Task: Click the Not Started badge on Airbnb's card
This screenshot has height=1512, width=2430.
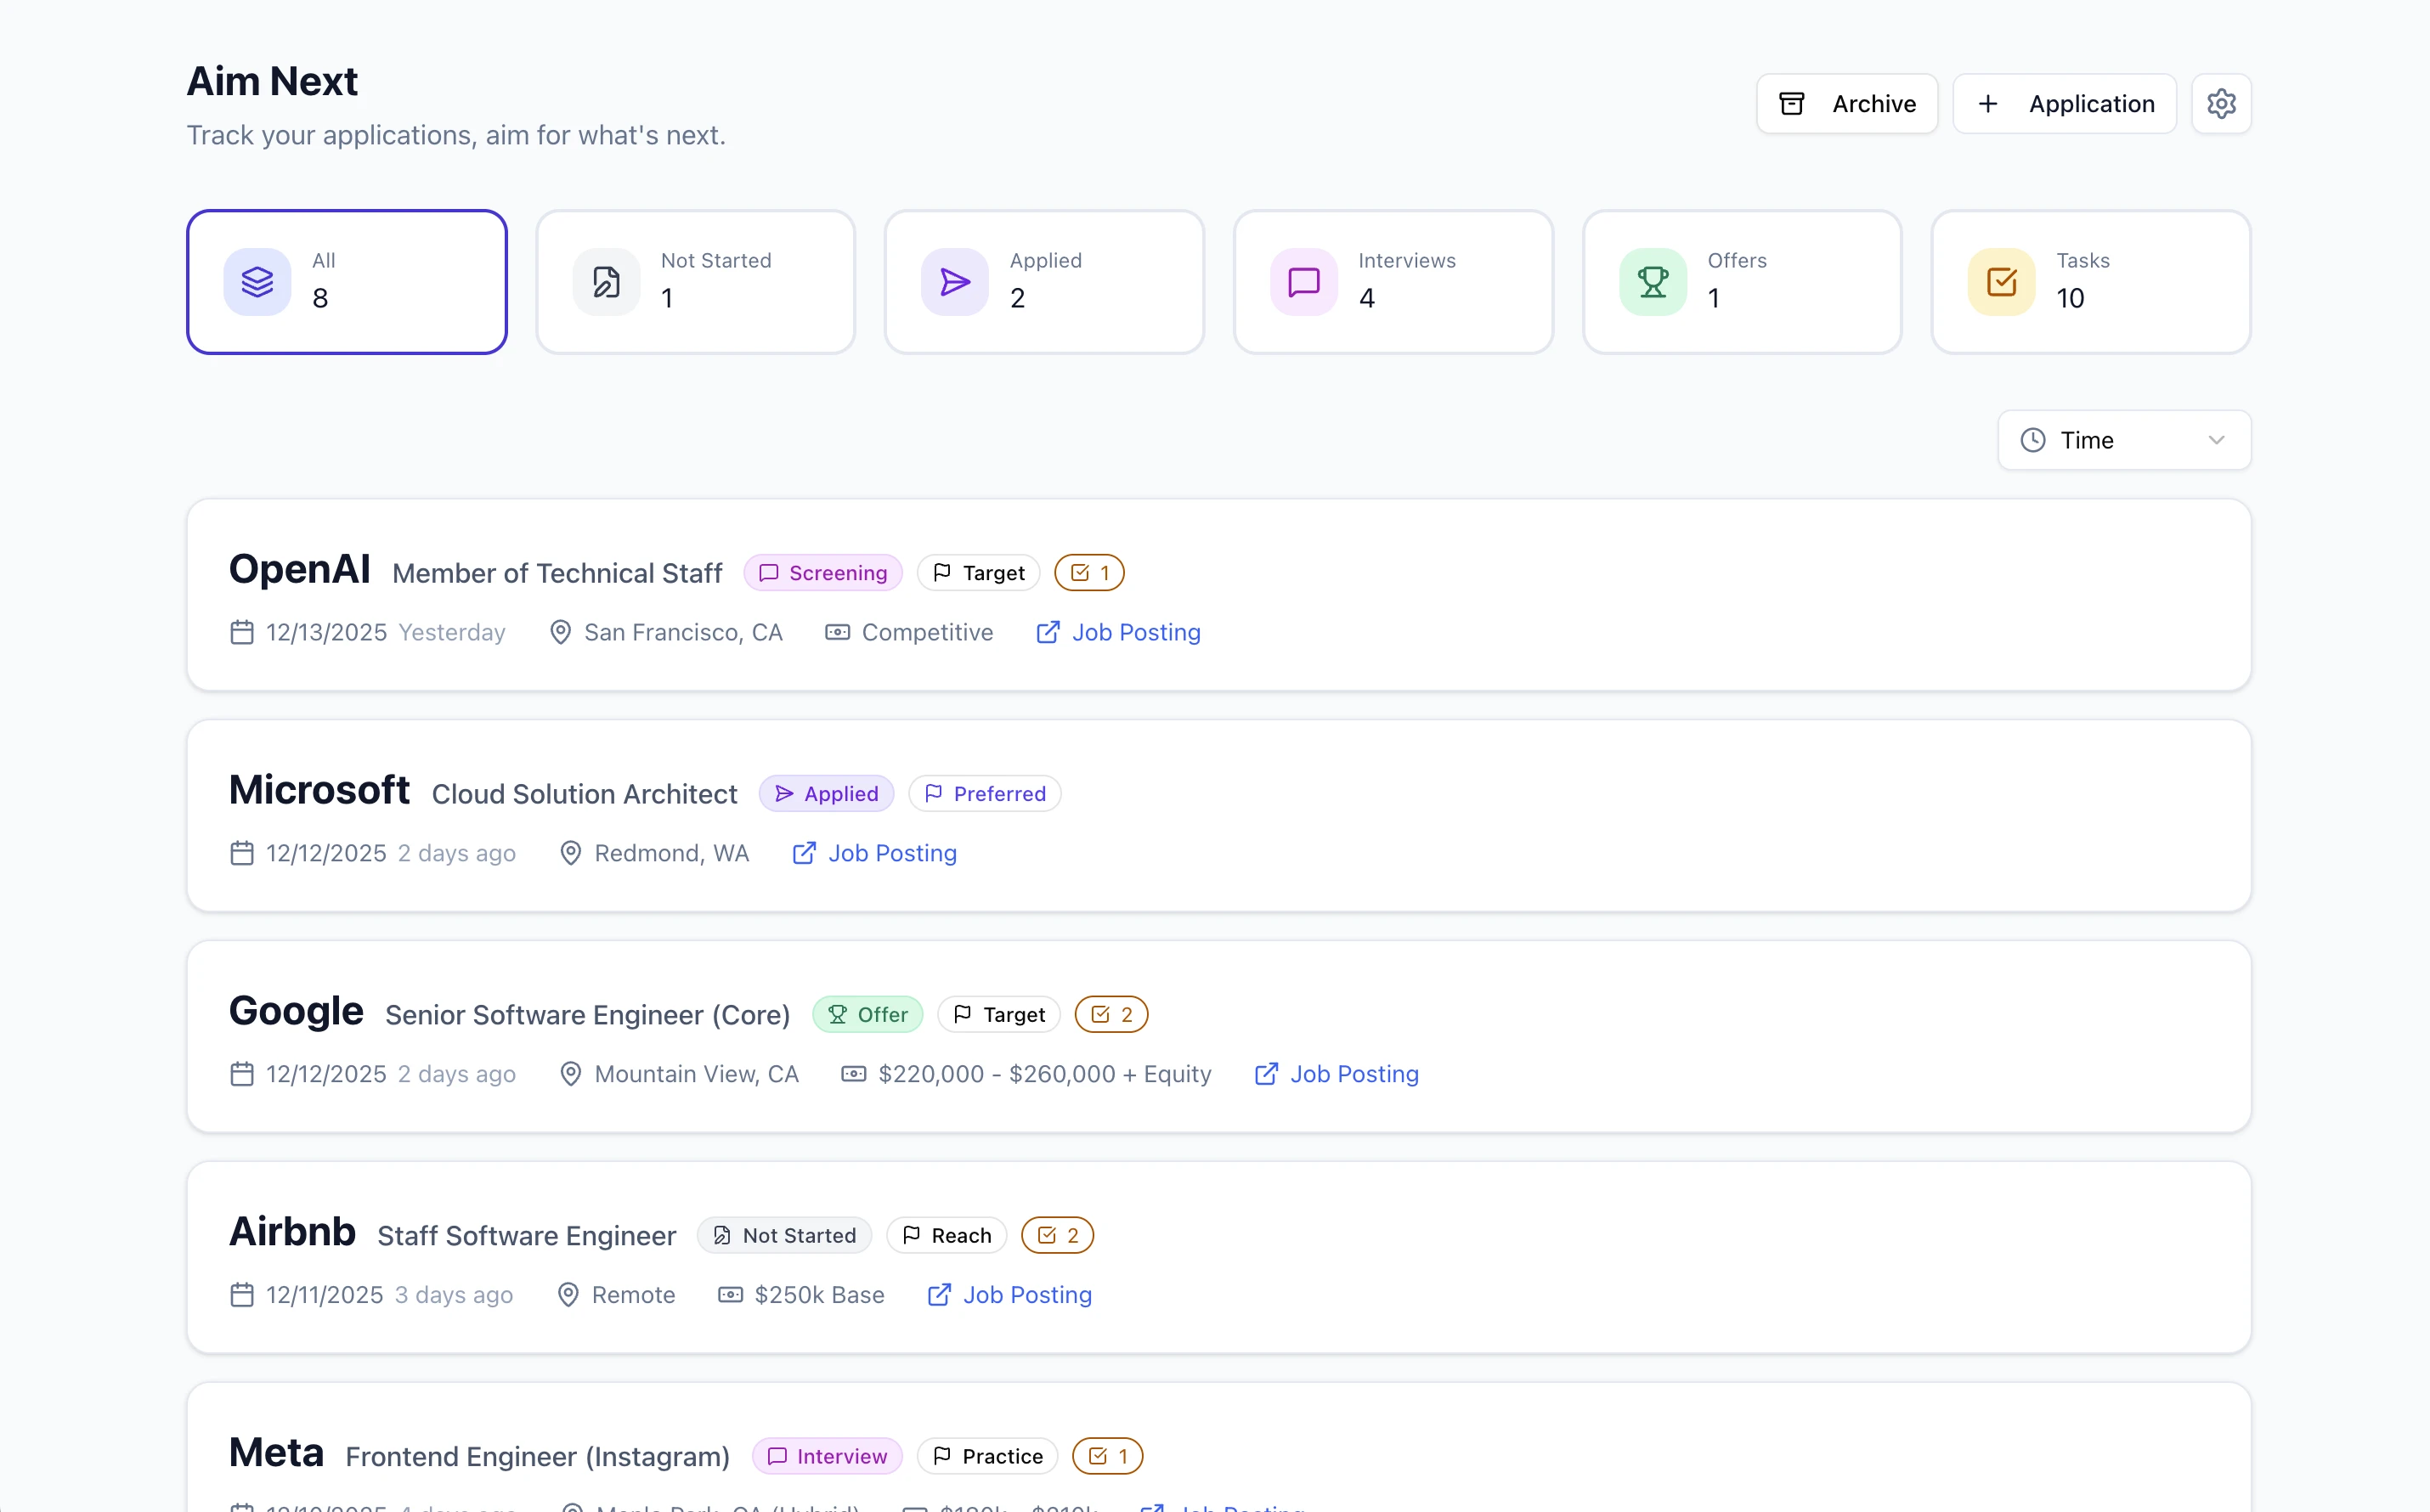Action: click(x=784, y=1234)
